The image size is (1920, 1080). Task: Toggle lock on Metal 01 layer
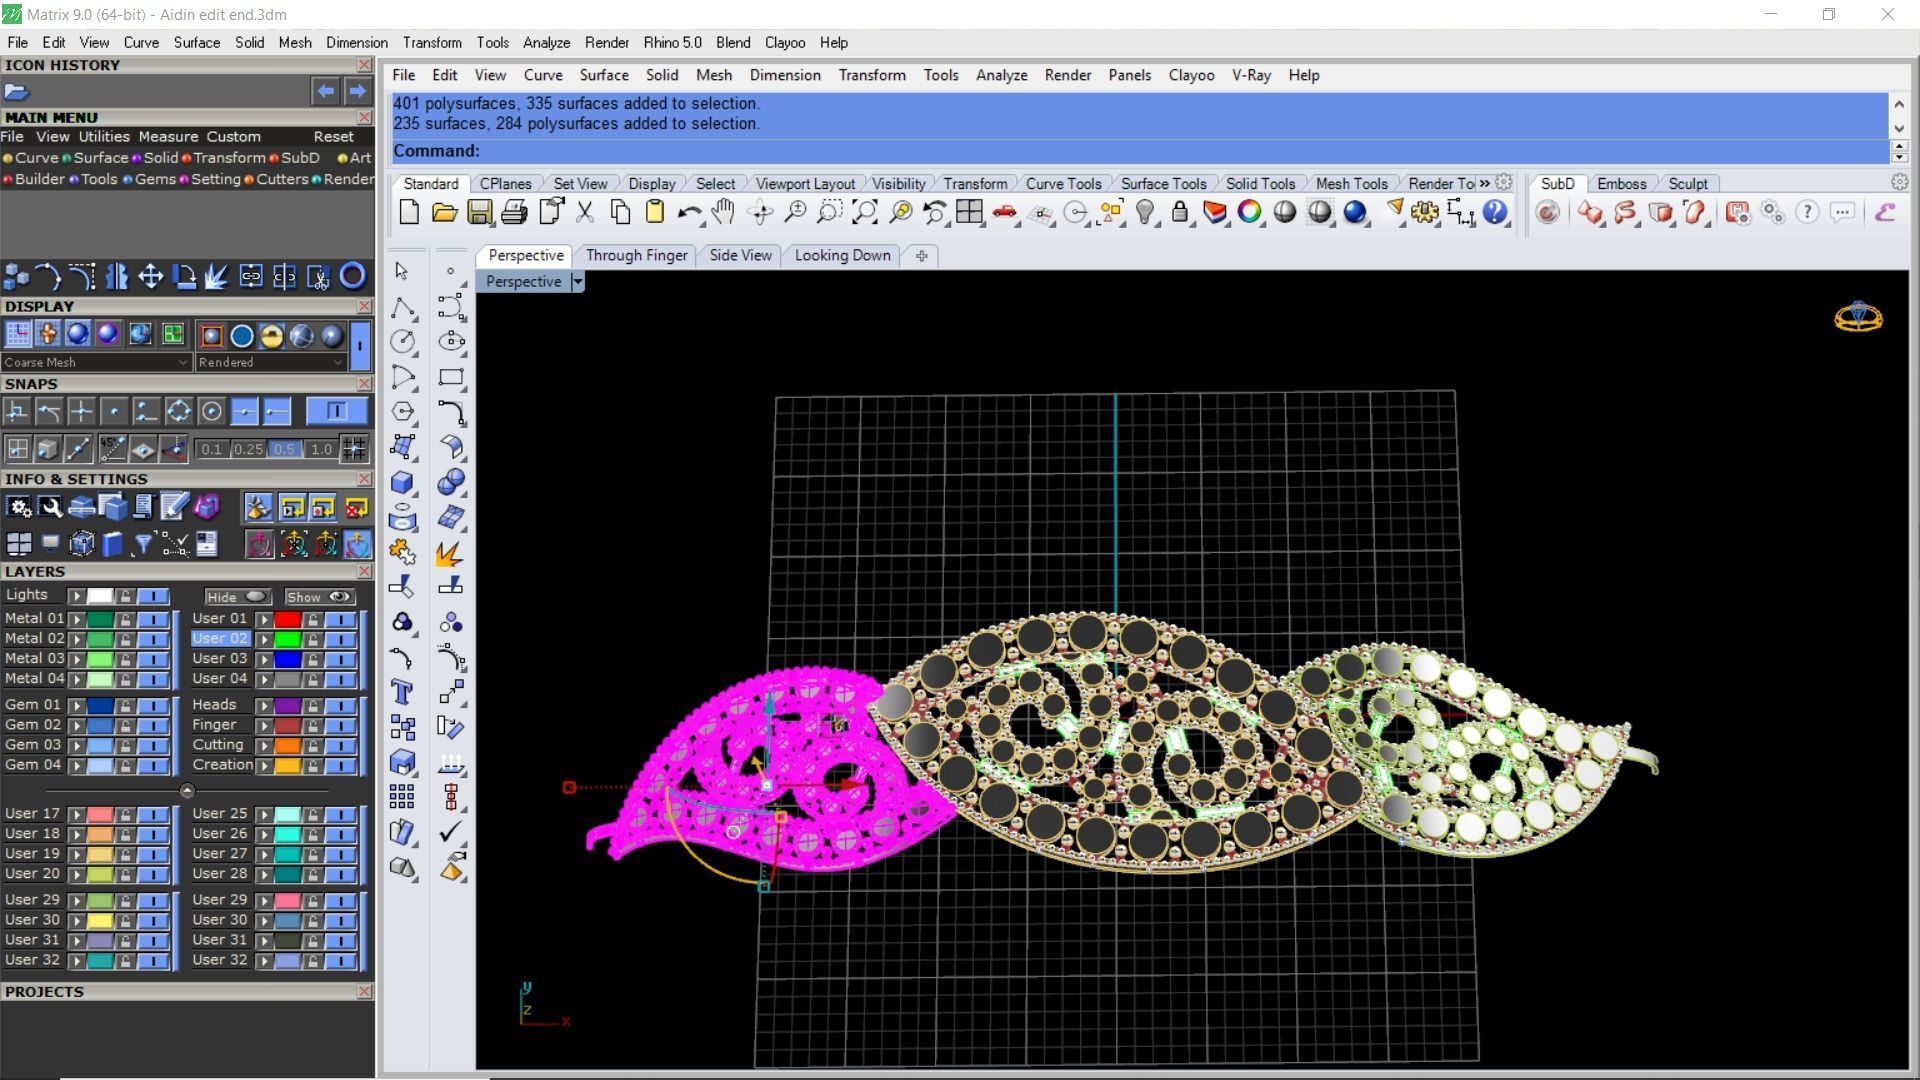pyautogui.click(x=125, y=619)
